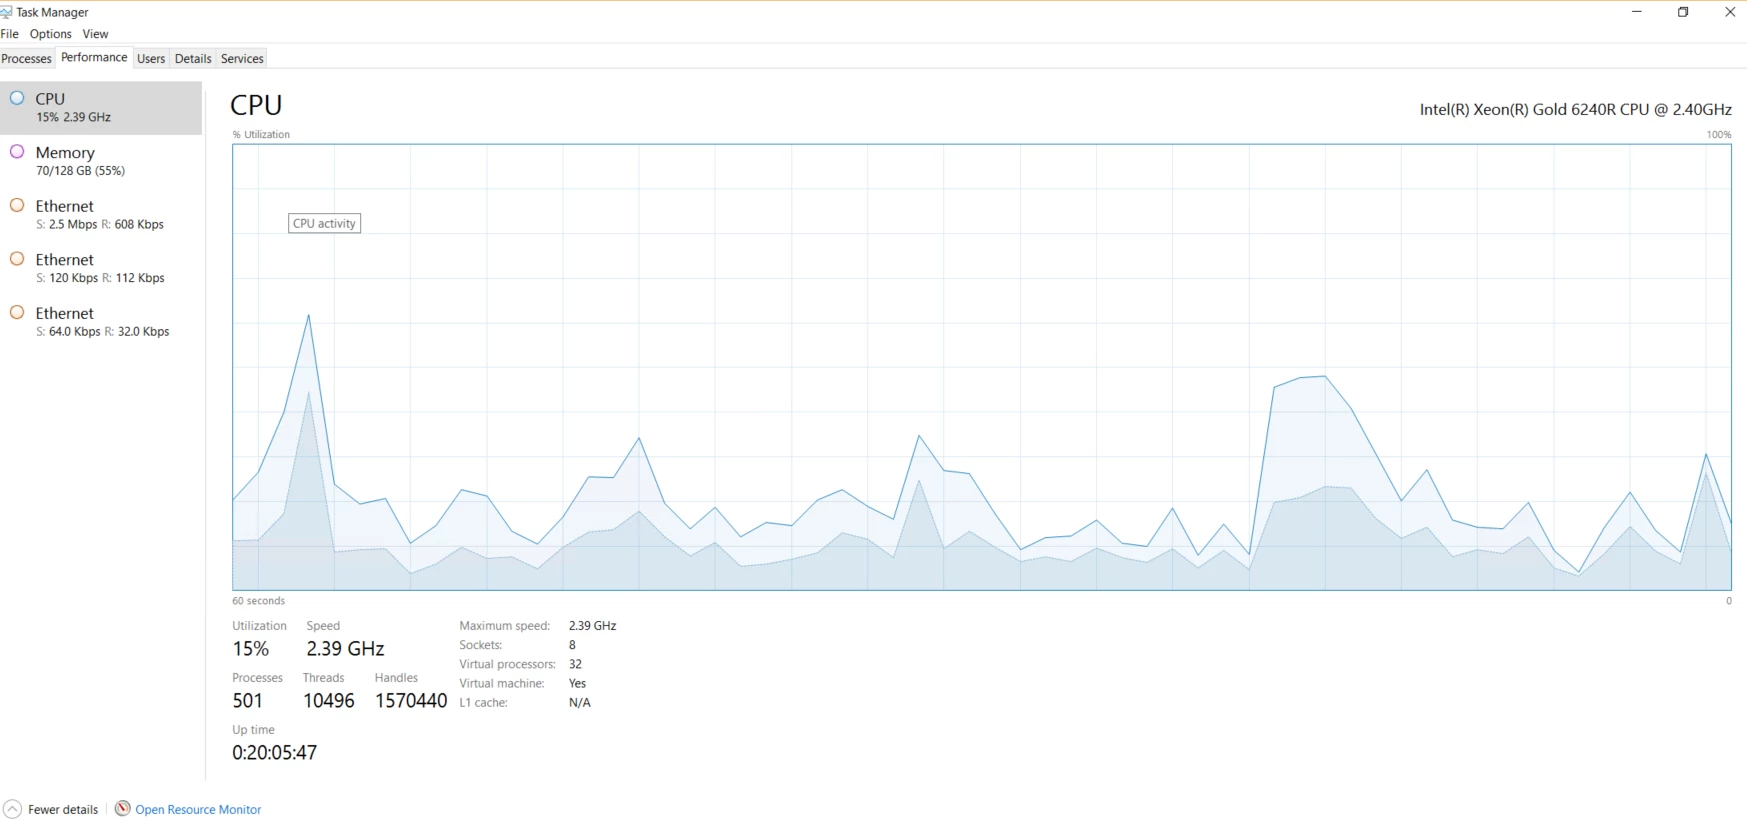Switch to the Users tab
The image size is (1747, 826).
click(x=151, y=58)
